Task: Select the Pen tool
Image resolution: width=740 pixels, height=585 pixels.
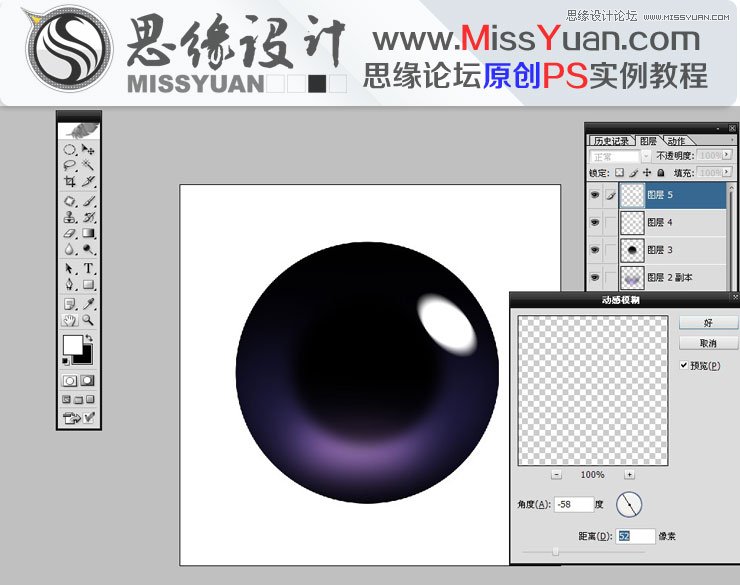Action: [x=70, y=284]
